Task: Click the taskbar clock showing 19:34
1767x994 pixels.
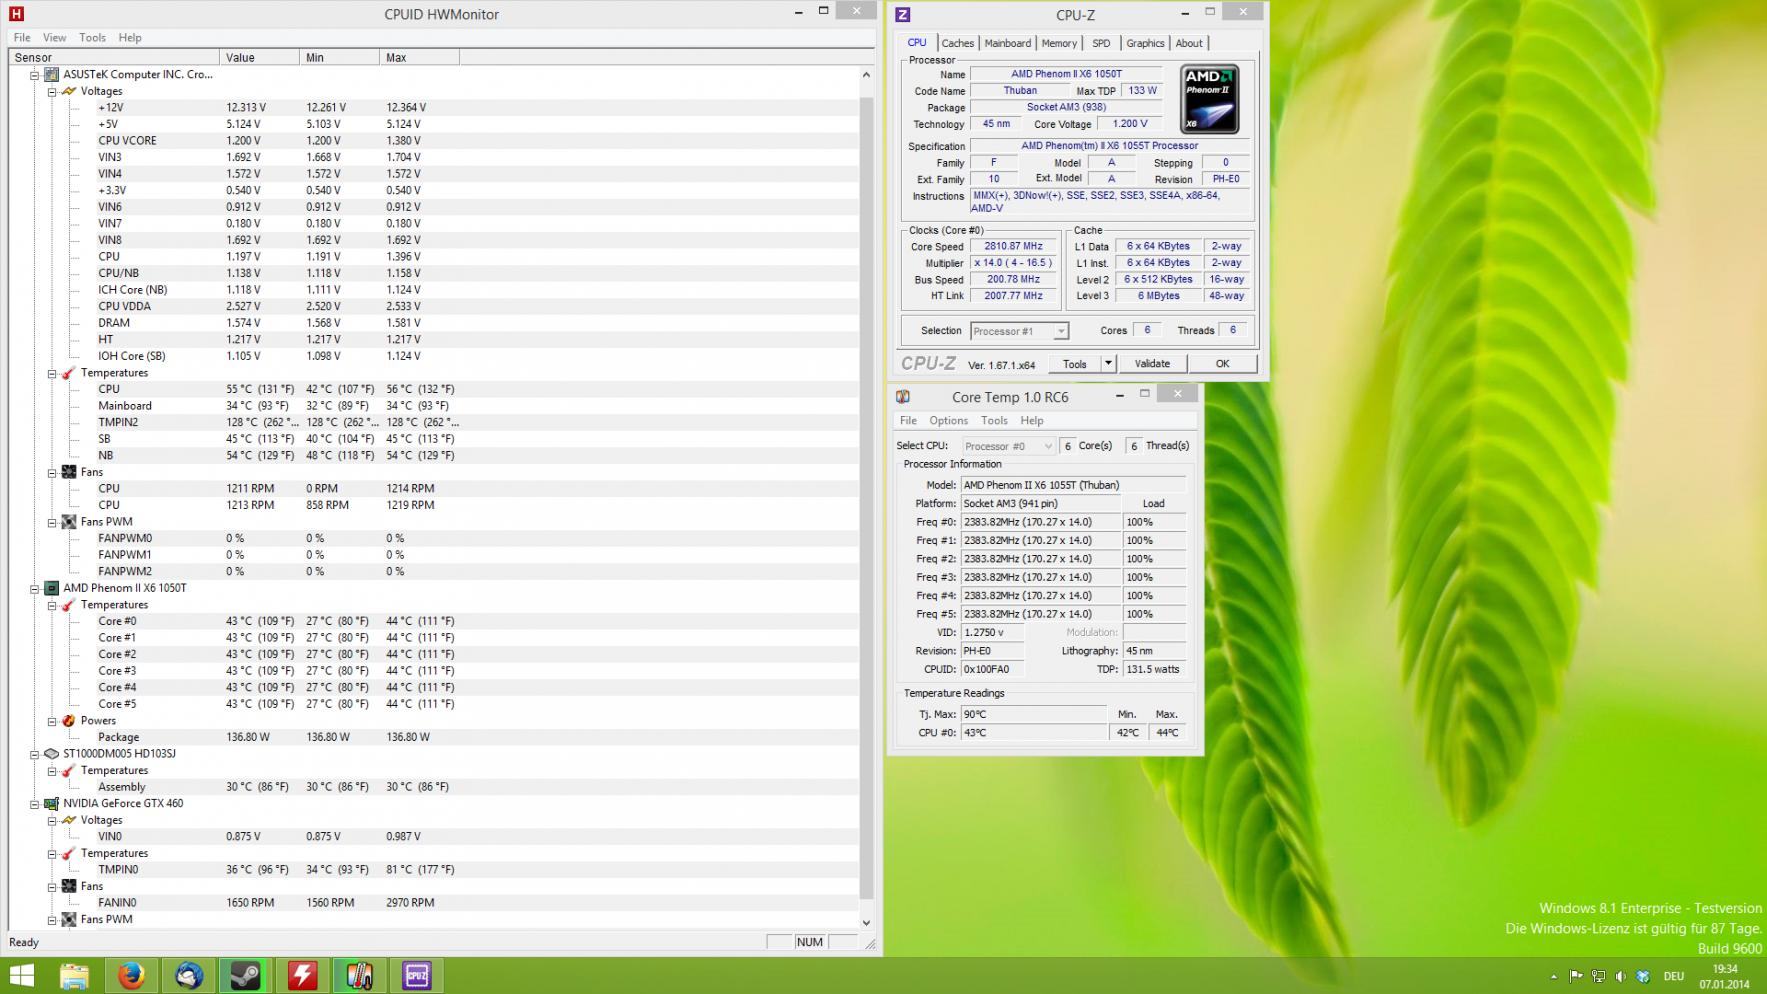Action: pyautogui.click(x=1724, y=976)
